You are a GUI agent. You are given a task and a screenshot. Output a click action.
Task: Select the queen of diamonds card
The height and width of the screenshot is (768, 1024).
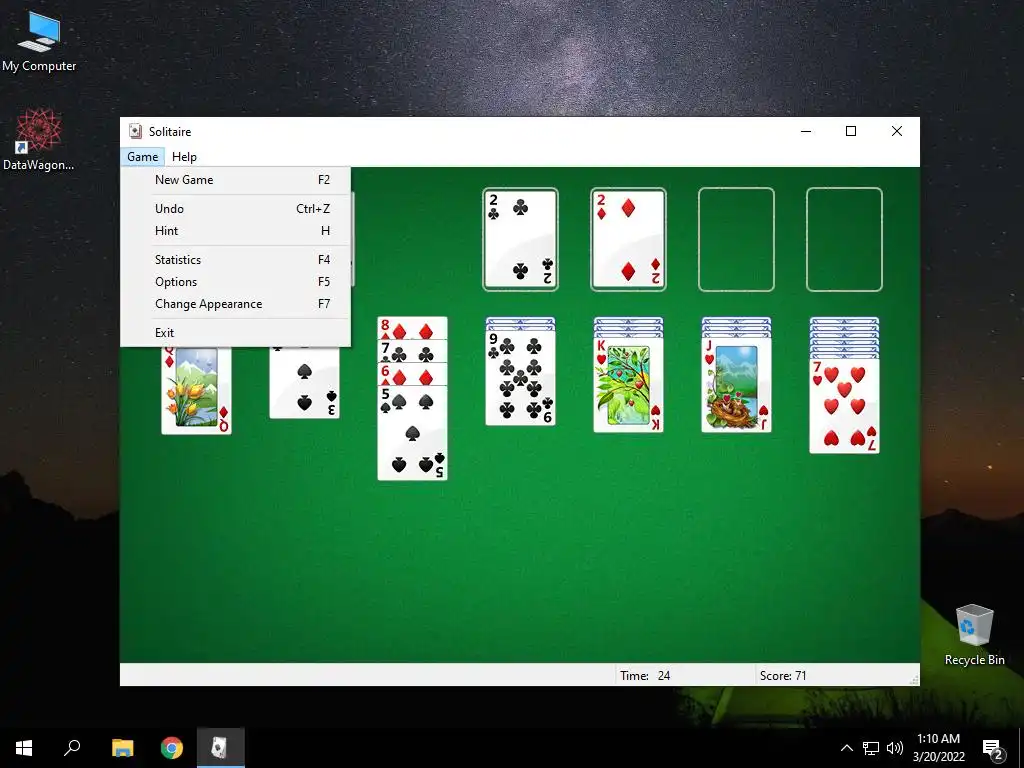pos(197,390)
